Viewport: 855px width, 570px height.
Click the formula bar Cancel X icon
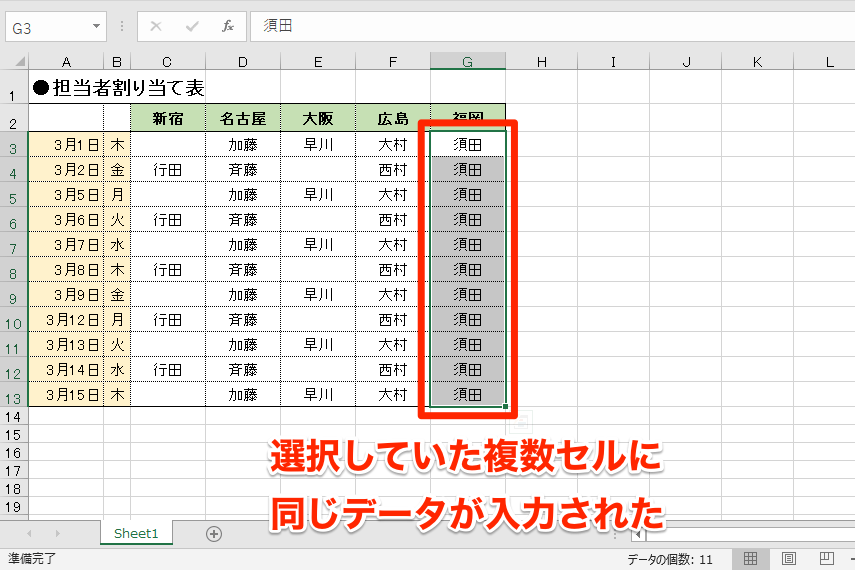pos(156,26)
